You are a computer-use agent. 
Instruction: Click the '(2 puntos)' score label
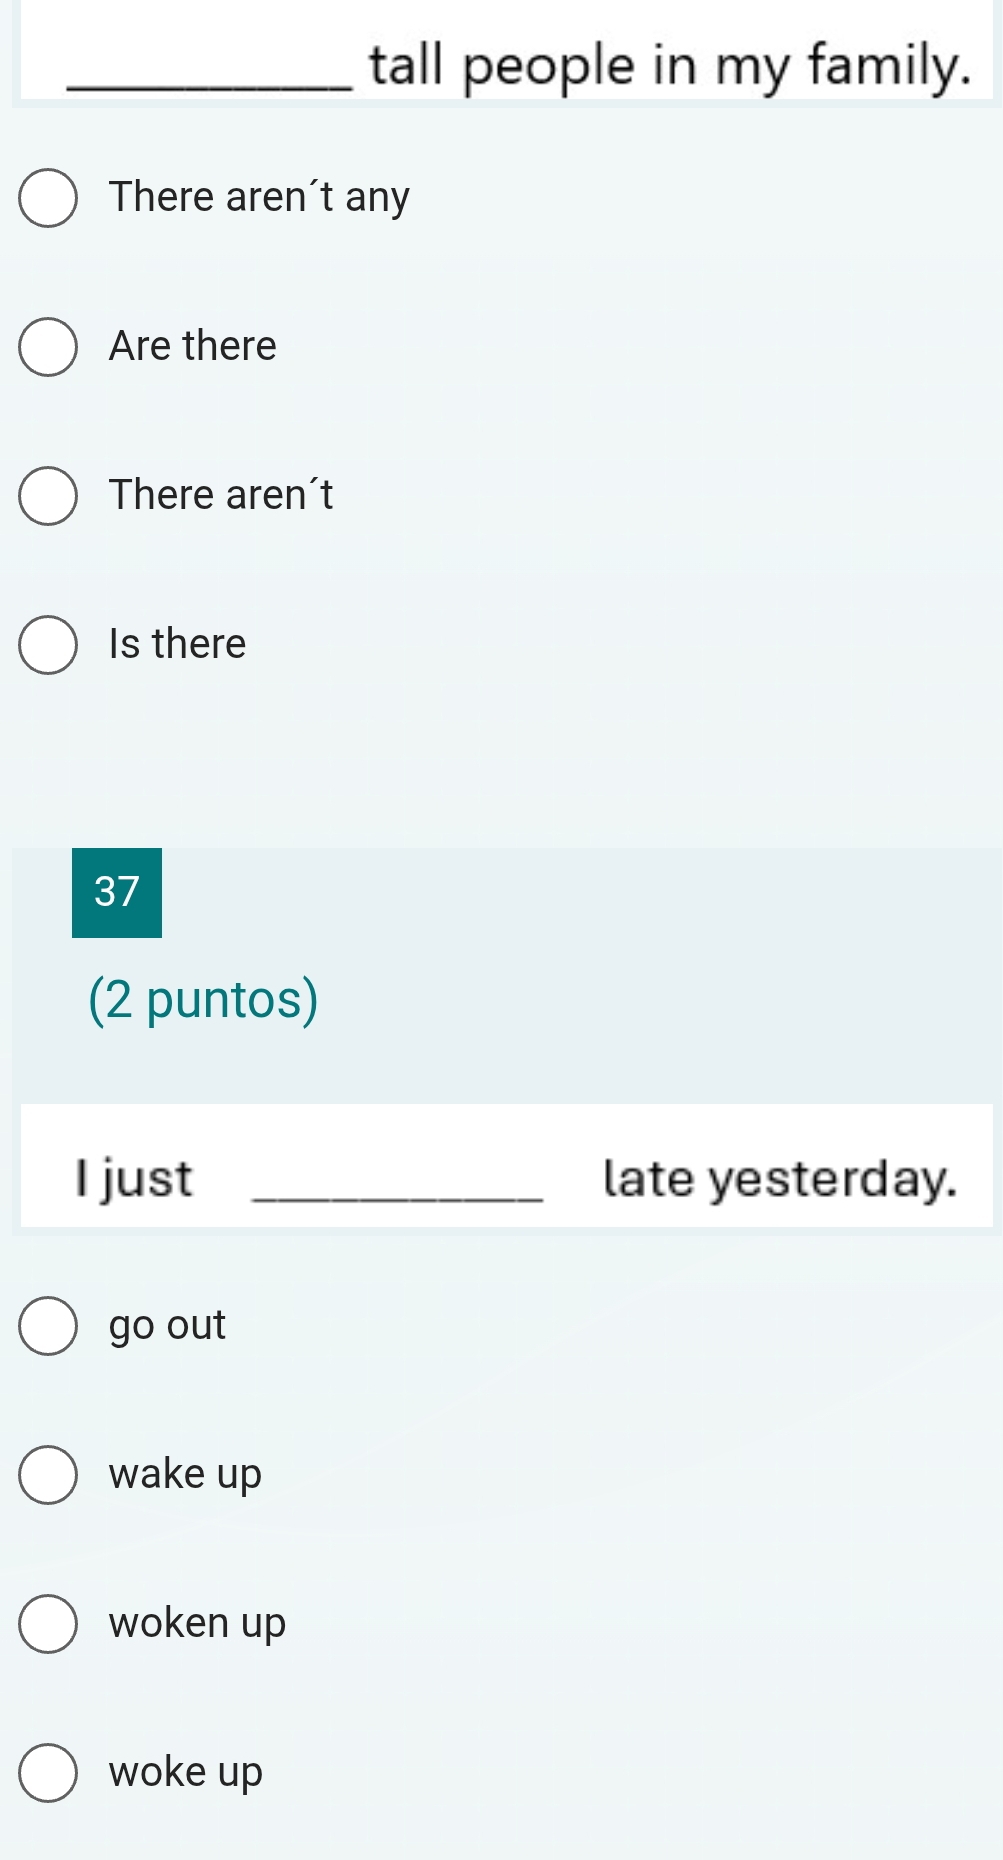(203, 999)
